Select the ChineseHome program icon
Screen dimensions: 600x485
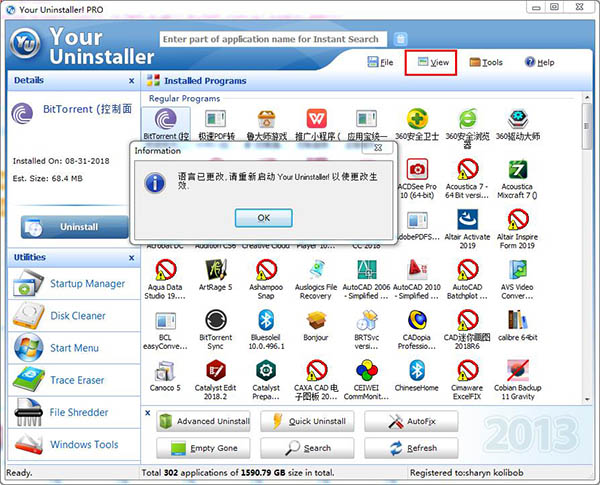417,370
